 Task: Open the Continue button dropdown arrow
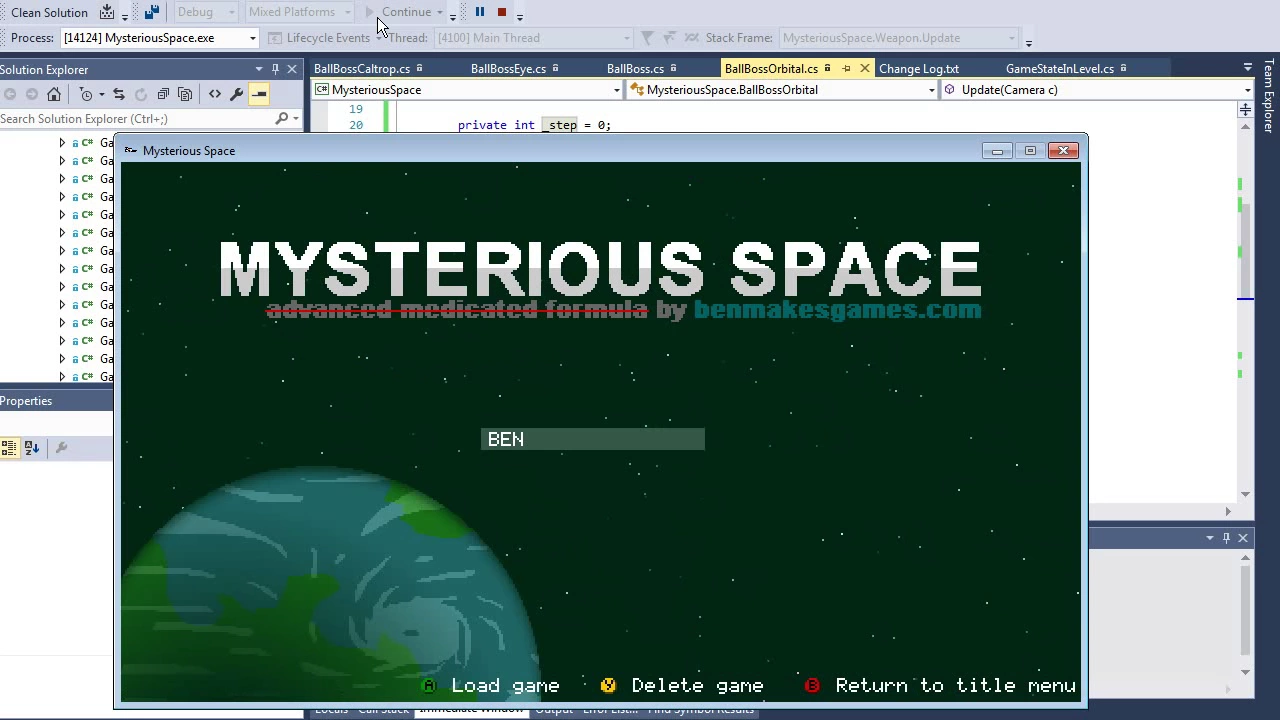coord(439,12)
